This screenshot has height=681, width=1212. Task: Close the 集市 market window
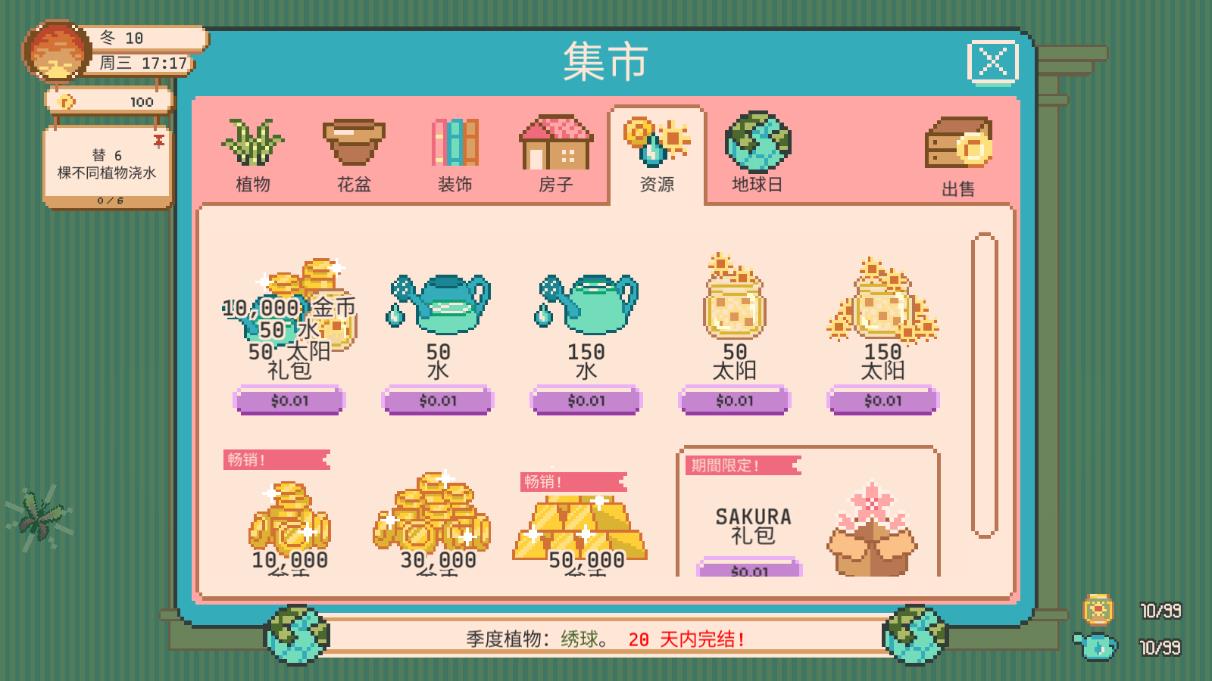[993, 62]
